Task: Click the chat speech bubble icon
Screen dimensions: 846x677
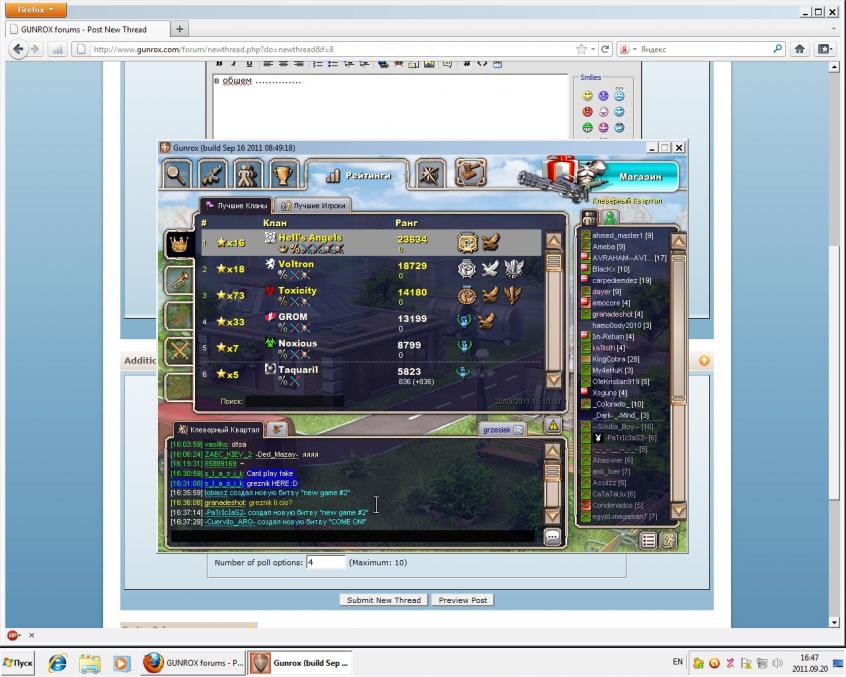Action: pos(552,537)
